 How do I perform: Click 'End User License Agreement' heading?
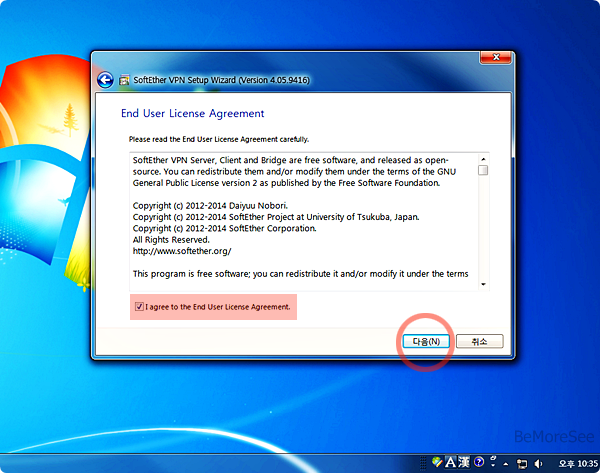click(x=192, y=113)
